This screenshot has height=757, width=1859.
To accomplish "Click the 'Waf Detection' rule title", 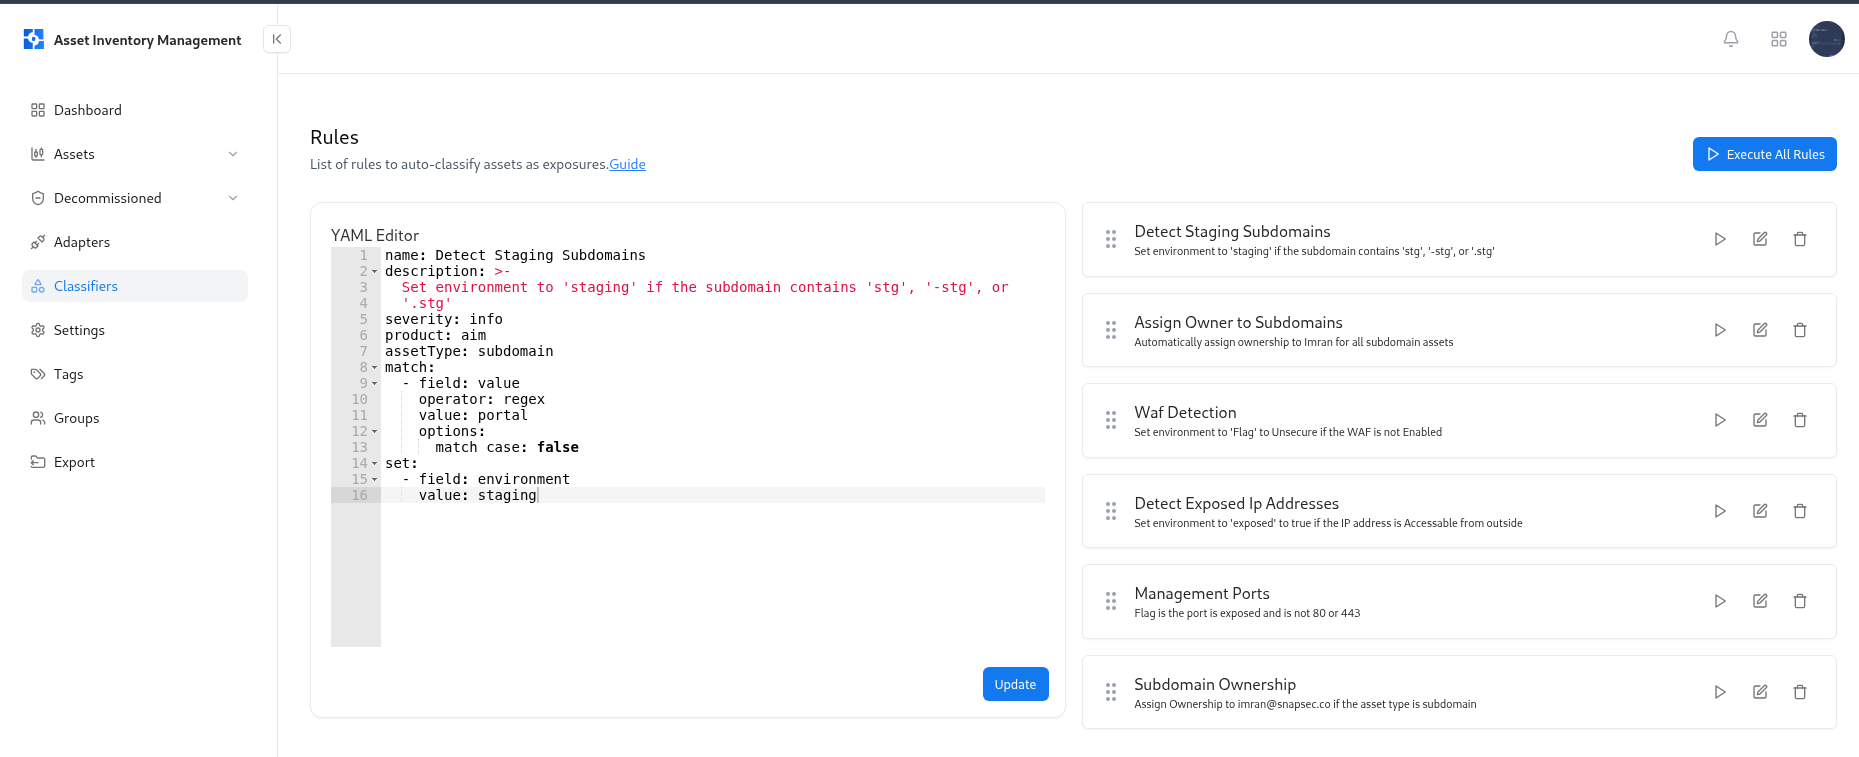I will point(1185,412).
